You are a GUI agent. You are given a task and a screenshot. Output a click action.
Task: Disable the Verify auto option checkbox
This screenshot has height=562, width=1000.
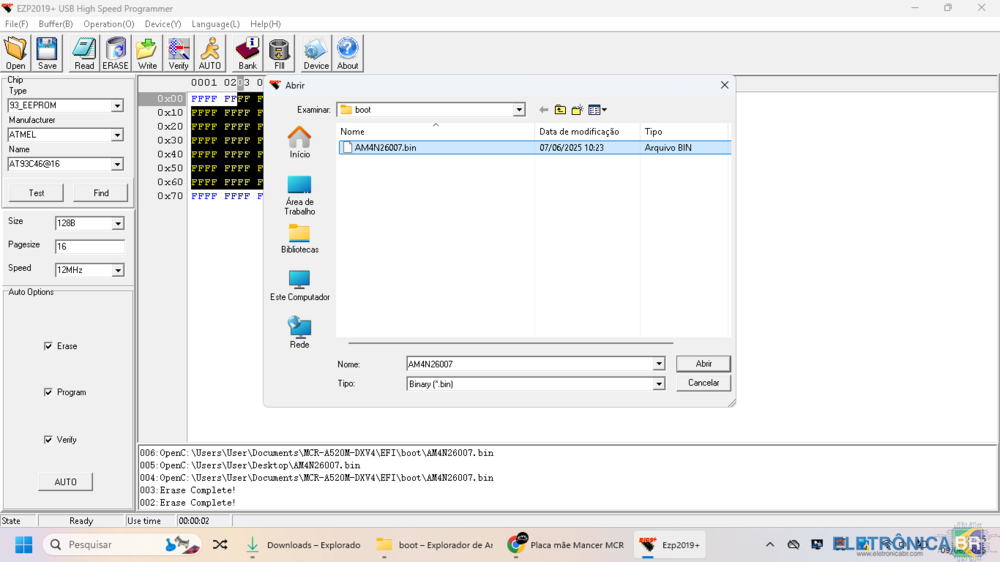click(x=48, y=439)
